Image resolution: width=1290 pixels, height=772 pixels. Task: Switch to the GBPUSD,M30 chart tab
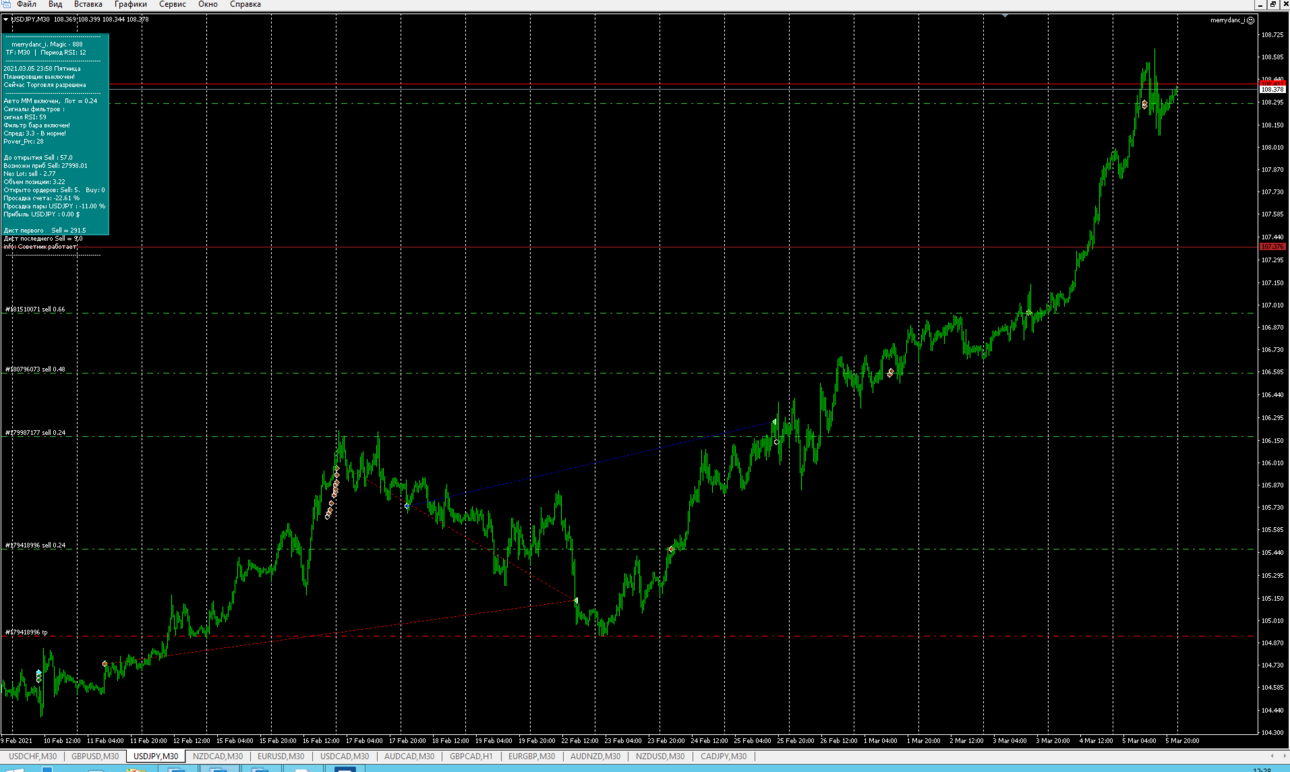[95, 757]
